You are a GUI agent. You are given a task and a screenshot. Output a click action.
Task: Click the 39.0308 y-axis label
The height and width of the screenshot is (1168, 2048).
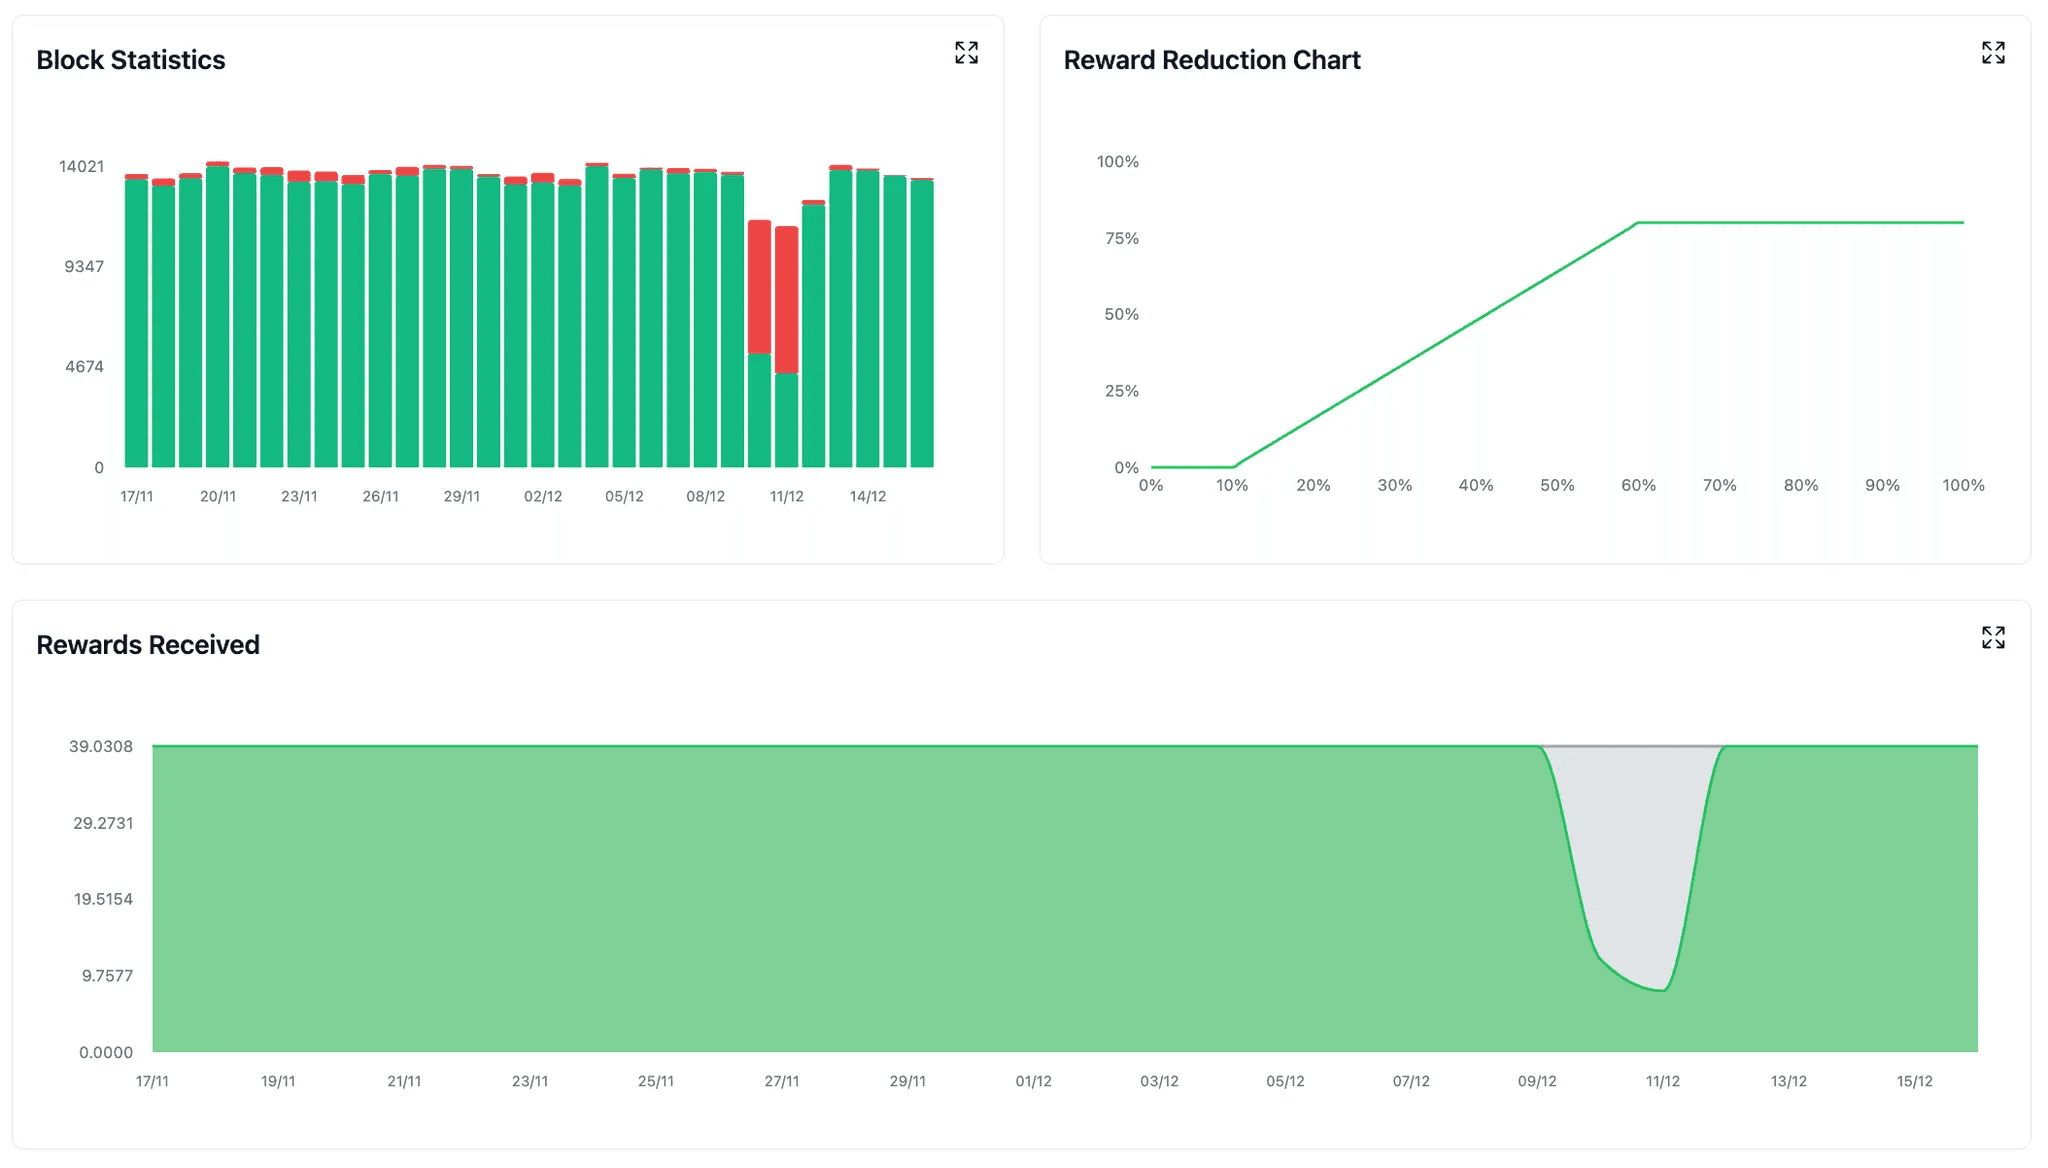click(x=101, y=746)
